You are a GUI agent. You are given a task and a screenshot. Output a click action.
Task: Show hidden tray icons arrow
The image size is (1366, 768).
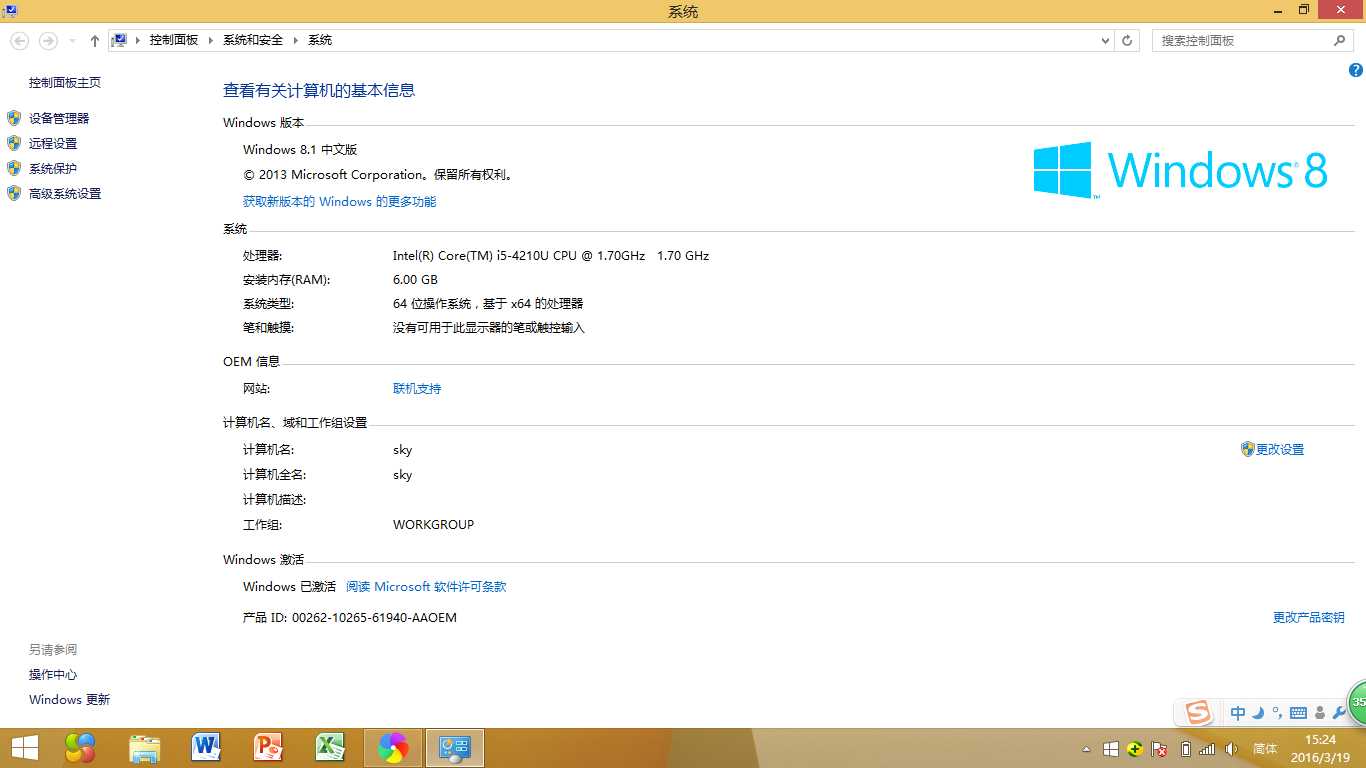coord(1086,749)
